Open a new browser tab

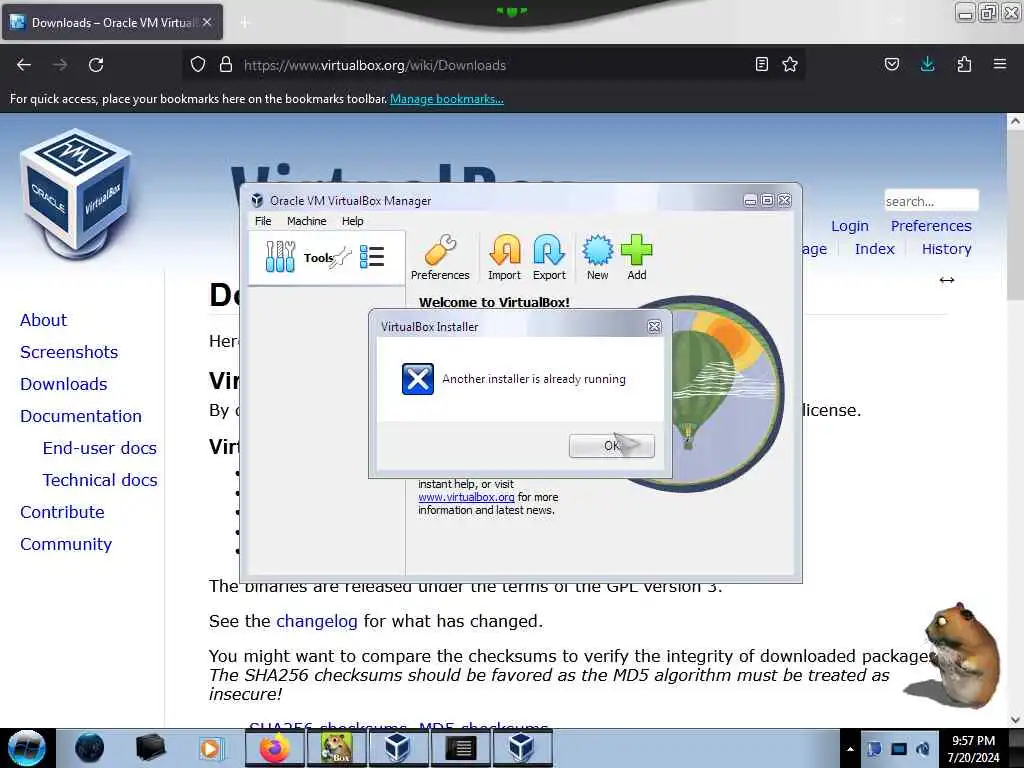point(245,23)
